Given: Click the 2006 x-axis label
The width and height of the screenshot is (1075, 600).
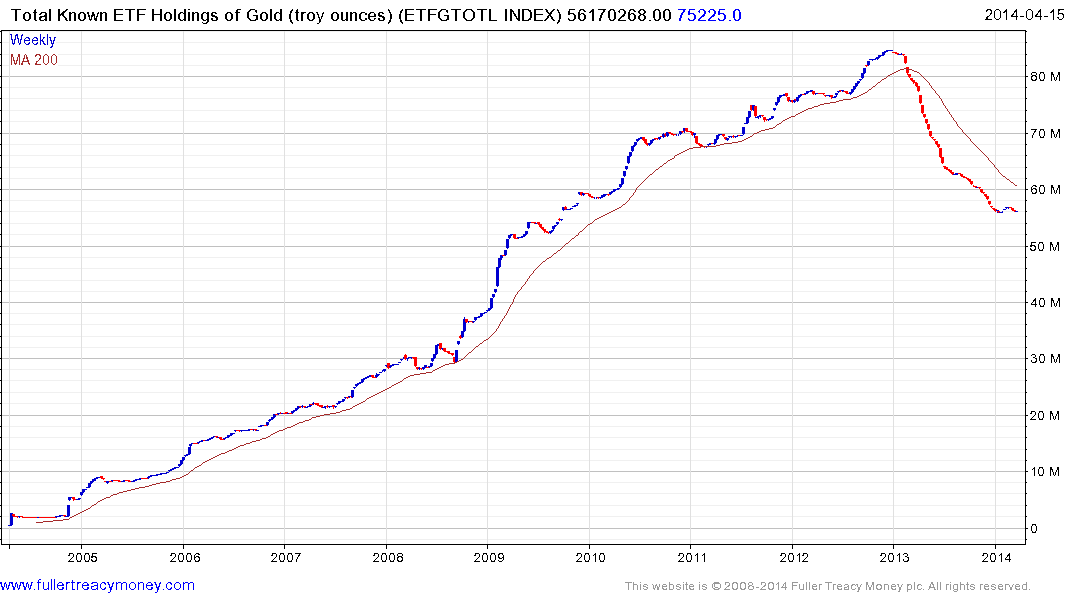Looking at the screenshot, I should (x=185, y=557).
